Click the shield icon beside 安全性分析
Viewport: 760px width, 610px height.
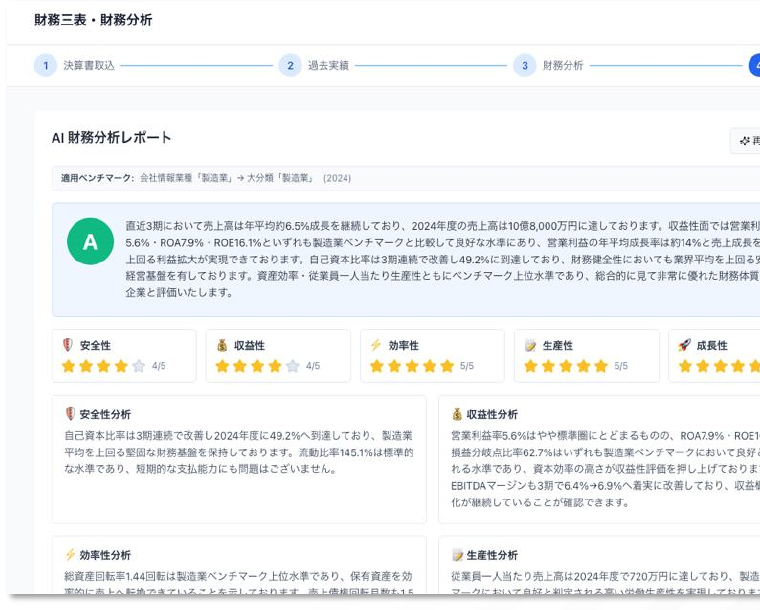point(70,414)
